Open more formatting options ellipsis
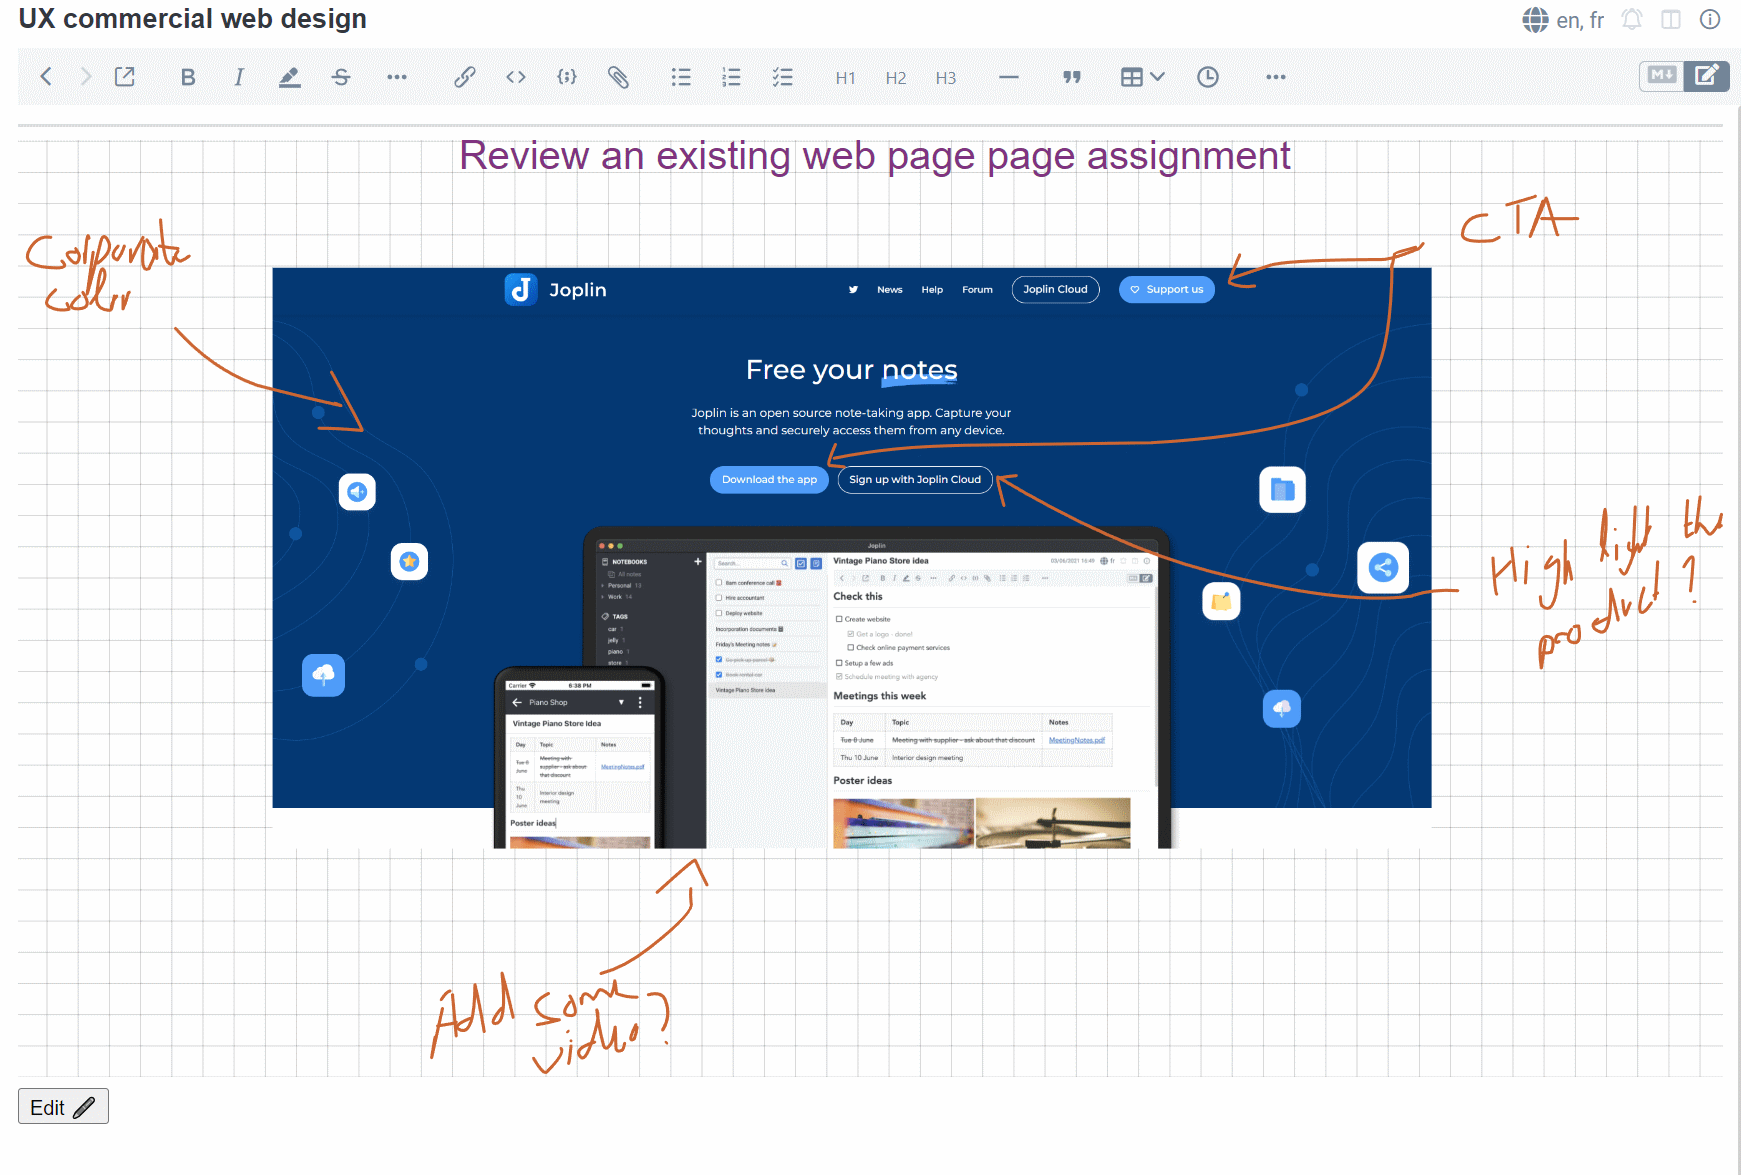 tap(397, 77)
